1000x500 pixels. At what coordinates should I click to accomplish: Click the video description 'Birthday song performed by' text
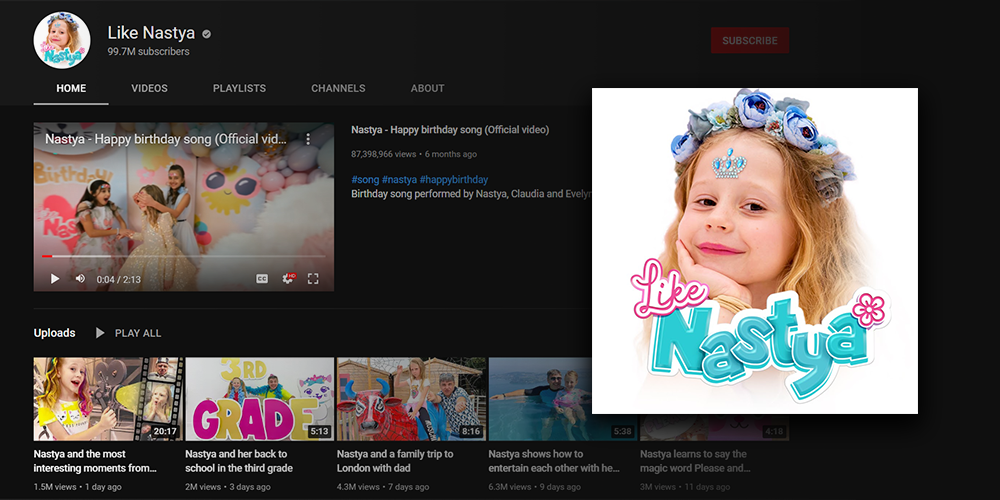tap(471, 194)
